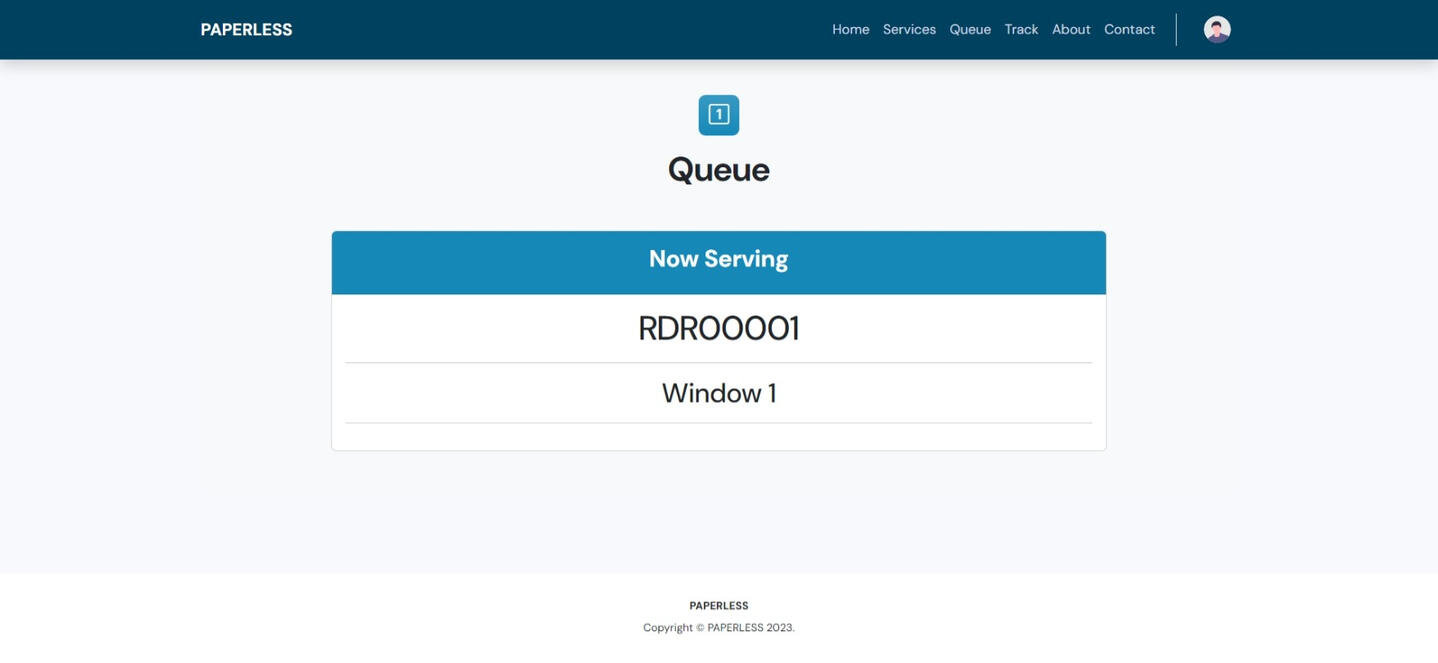Click the empty navbar area between logo and Home
The width and height of the screenshot is (1438, 663).
tap(560, 30)
